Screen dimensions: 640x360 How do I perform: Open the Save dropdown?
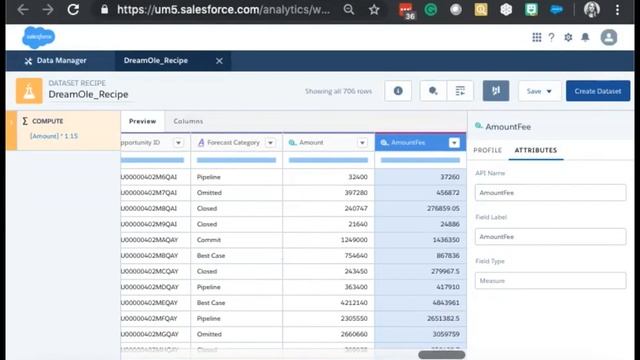point(539,91)
